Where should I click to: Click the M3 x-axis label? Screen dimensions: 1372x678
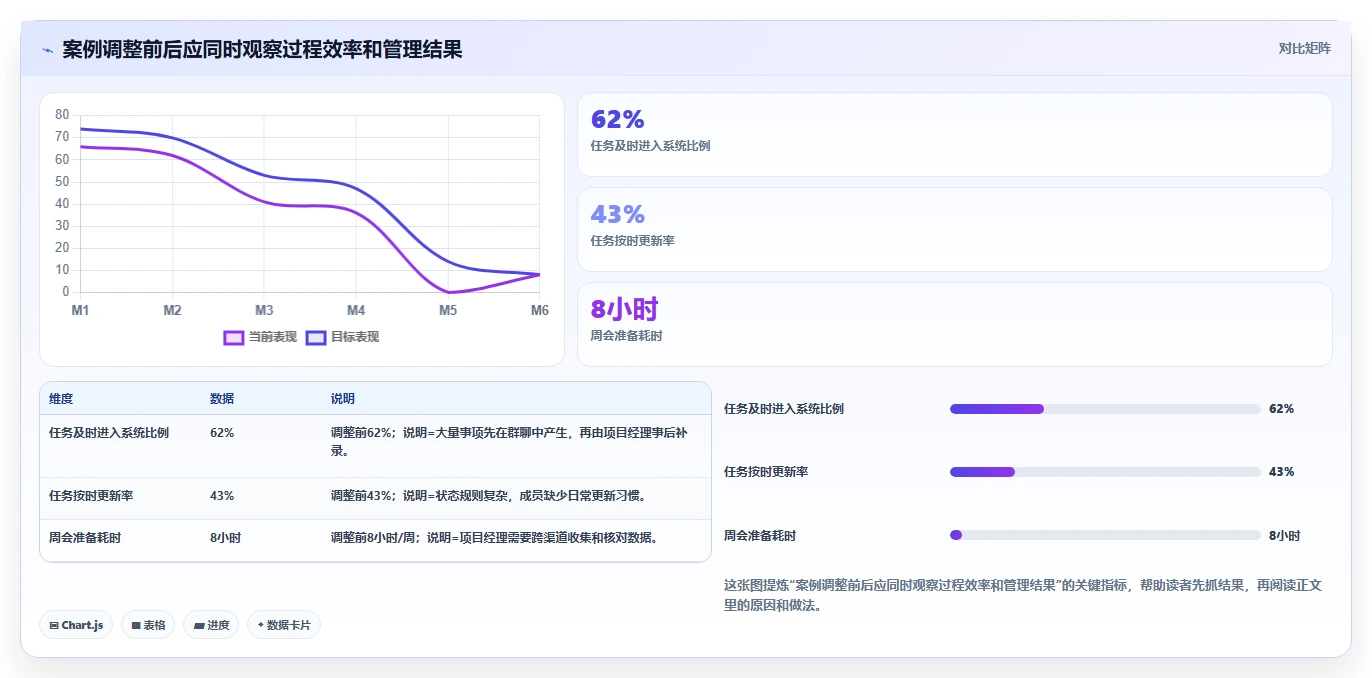[x=264, y=311]
